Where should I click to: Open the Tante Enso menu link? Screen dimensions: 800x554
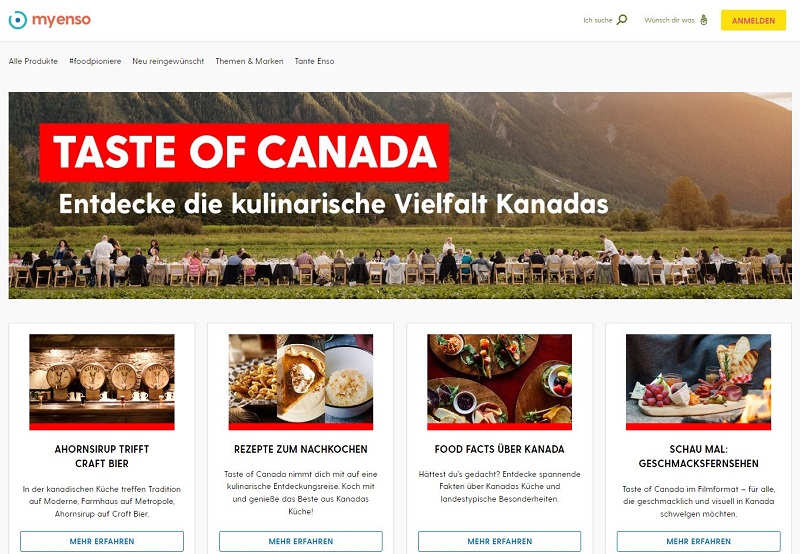(314, 61)
